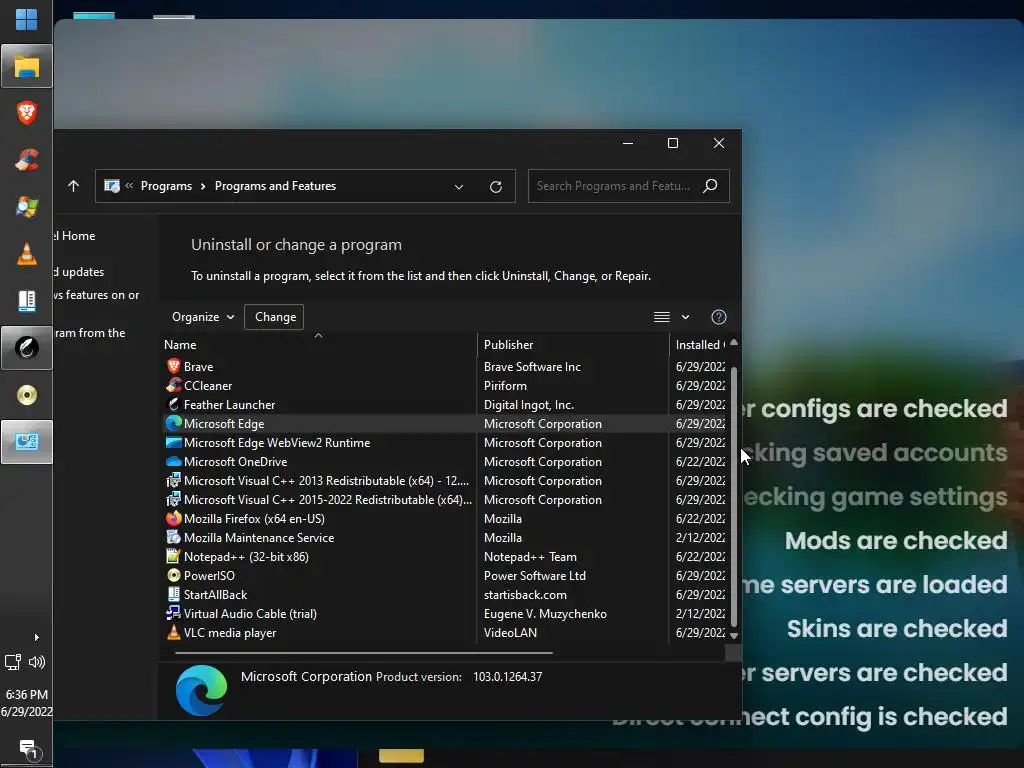The height and width of the screenshot is (768, 1024).
Task: Select the Control Panel taskbar icon
Action: tap(27, 442)
